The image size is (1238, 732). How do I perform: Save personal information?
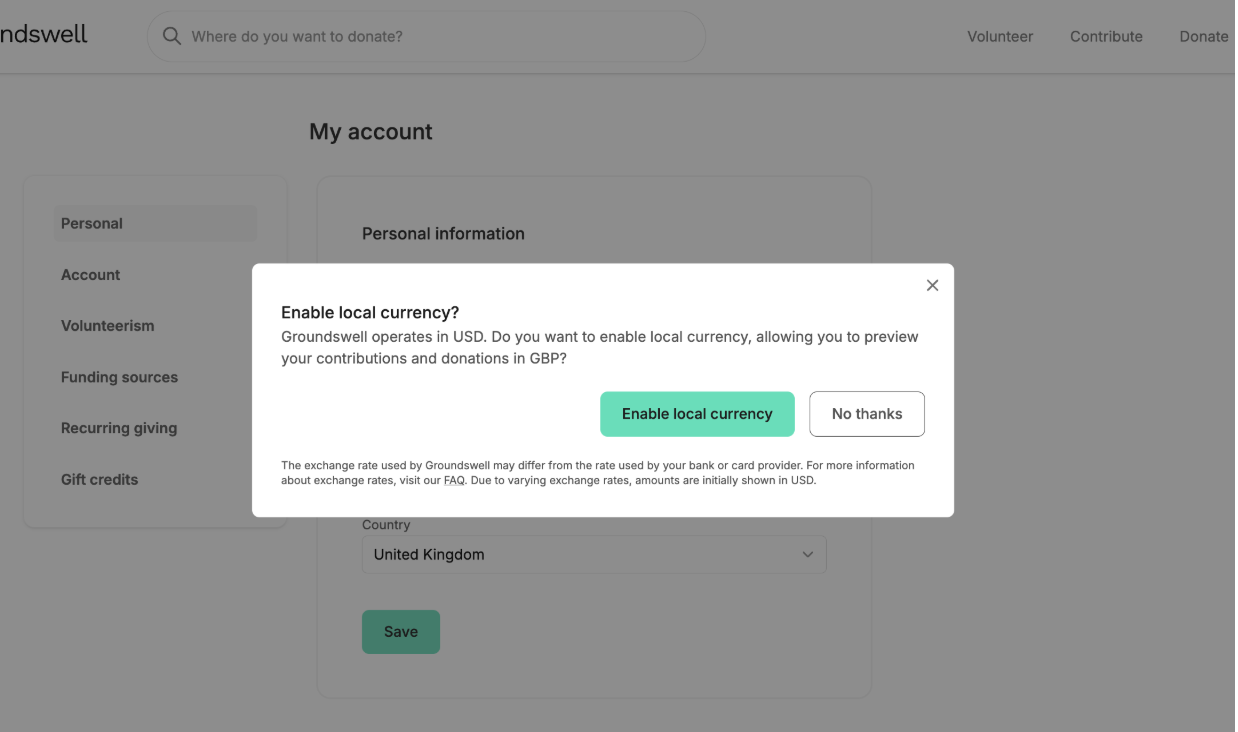tap(401, 632)
